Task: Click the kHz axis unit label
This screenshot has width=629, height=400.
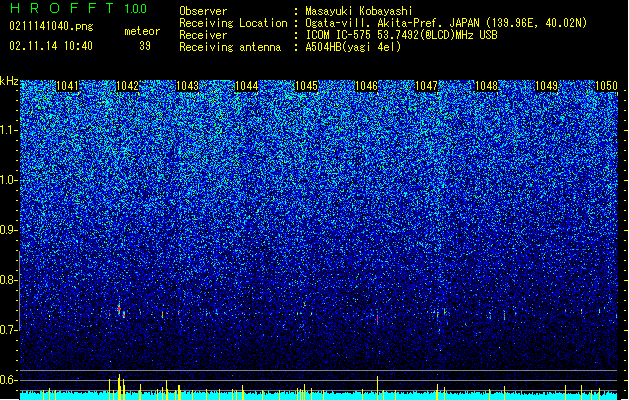Action: click(9, 81)
